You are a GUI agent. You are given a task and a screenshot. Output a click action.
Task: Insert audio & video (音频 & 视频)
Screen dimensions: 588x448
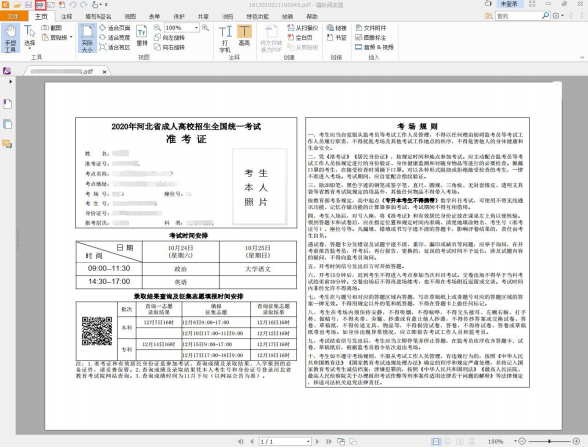pos(374,47)
